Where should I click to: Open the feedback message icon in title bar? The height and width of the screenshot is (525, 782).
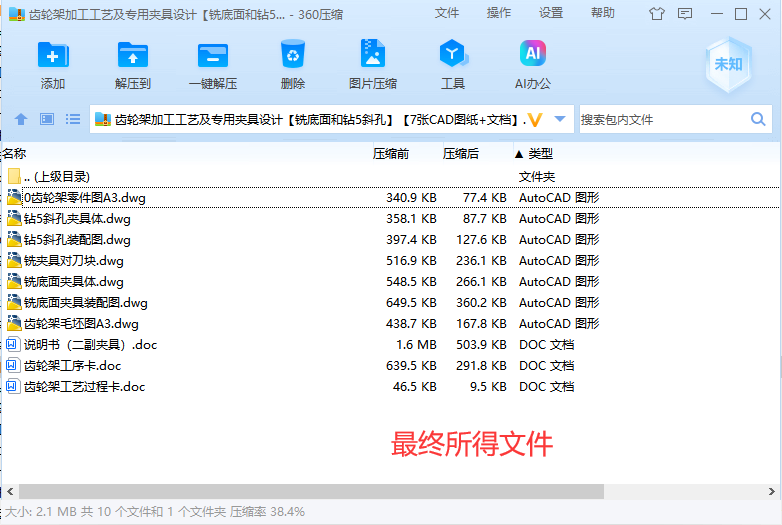pos(685,14)
